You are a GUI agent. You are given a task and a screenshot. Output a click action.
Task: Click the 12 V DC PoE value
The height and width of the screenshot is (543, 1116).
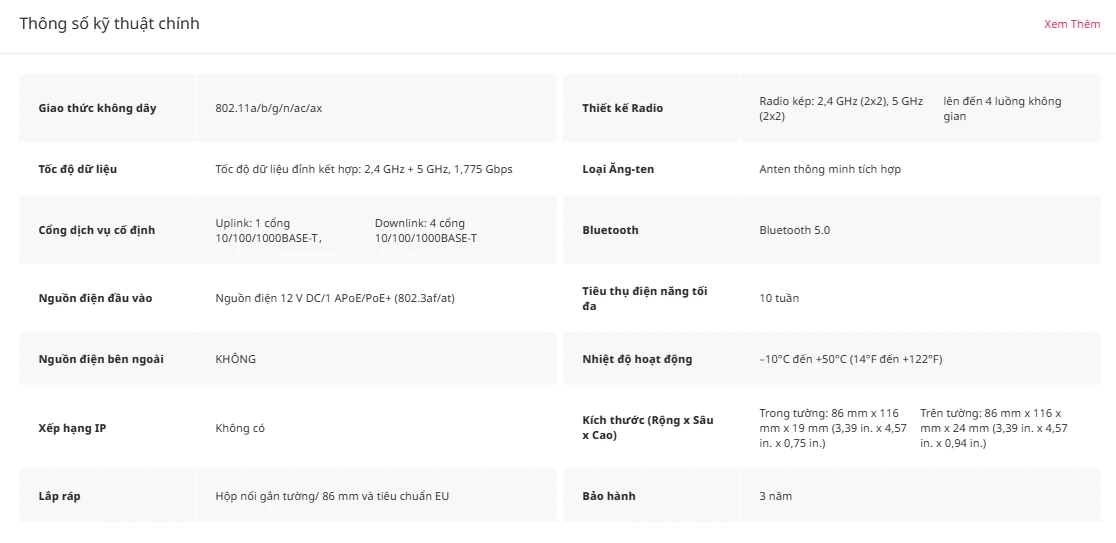(335, 298)
